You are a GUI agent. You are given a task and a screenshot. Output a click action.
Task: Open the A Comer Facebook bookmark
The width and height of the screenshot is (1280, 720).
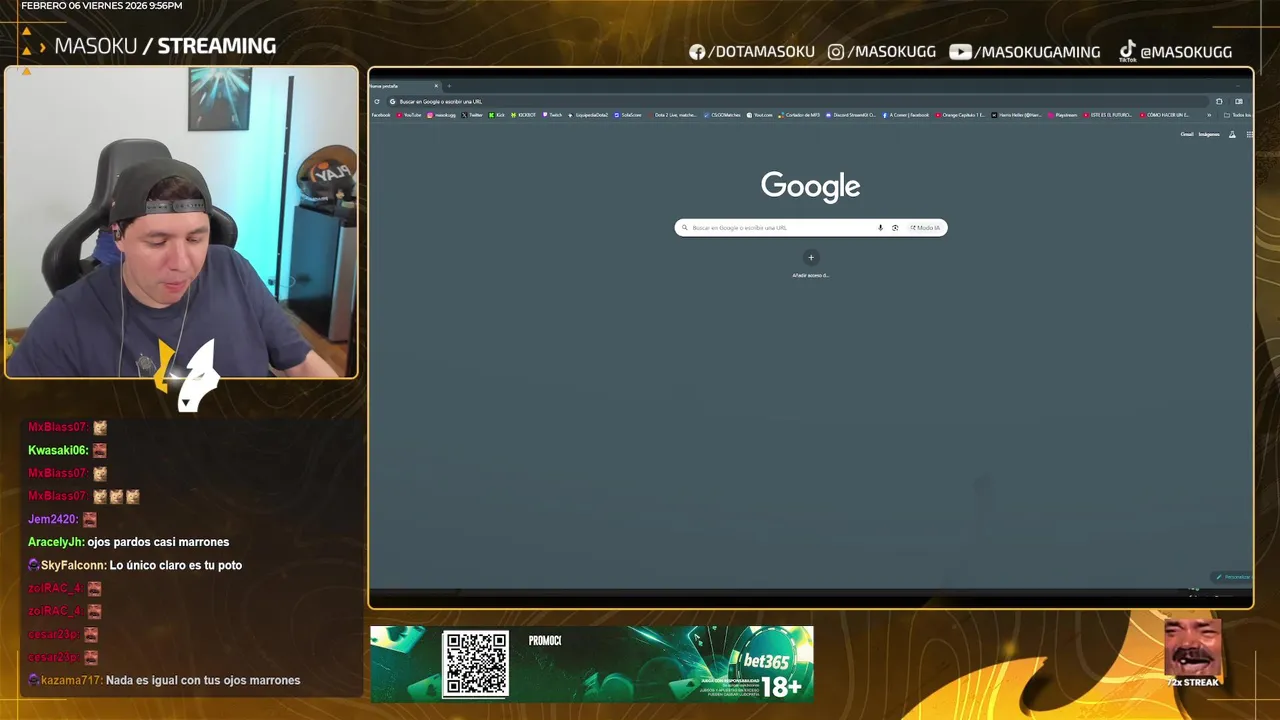tap(905, 115)
